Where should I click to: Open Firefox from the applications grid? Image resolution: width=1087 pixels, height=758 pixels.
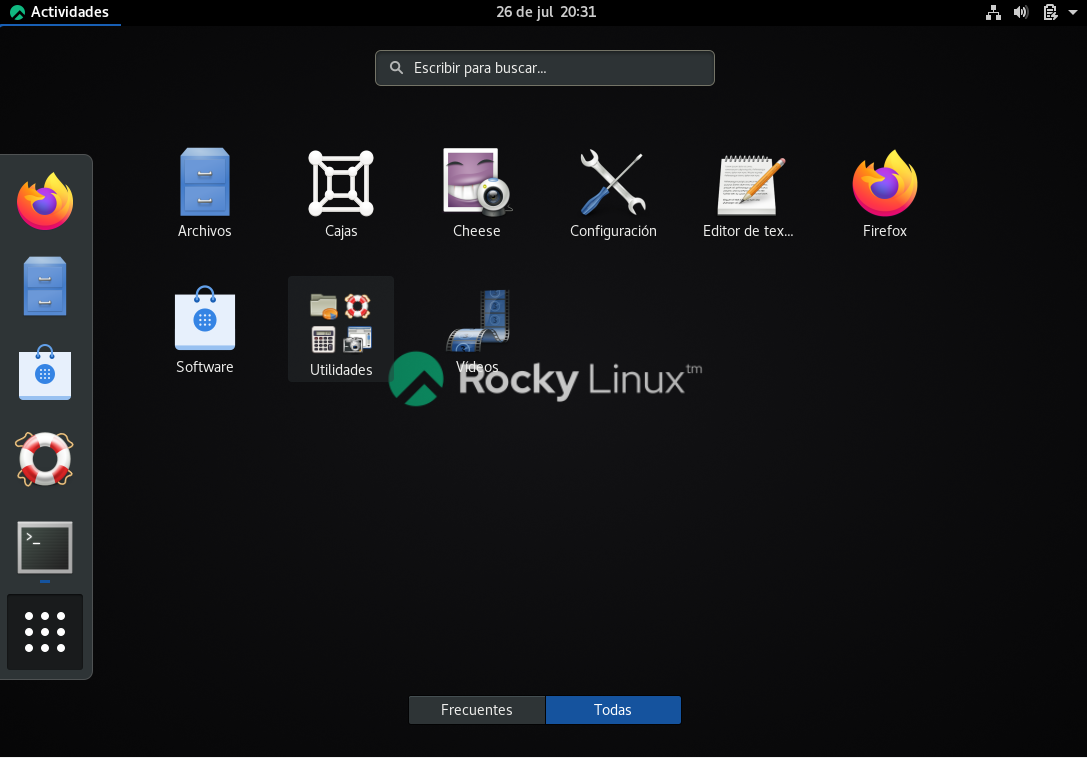pos(885,193)
